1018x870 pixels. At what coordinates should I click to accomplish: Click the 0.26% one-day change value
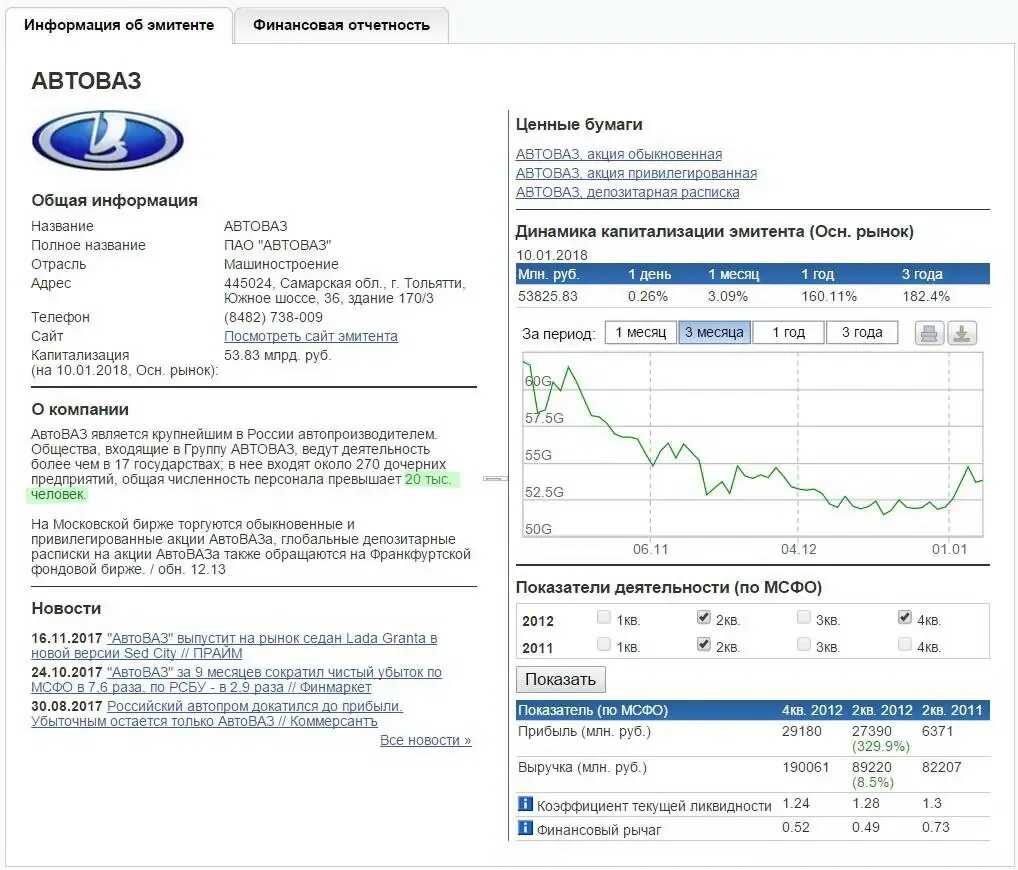[648, 297]
